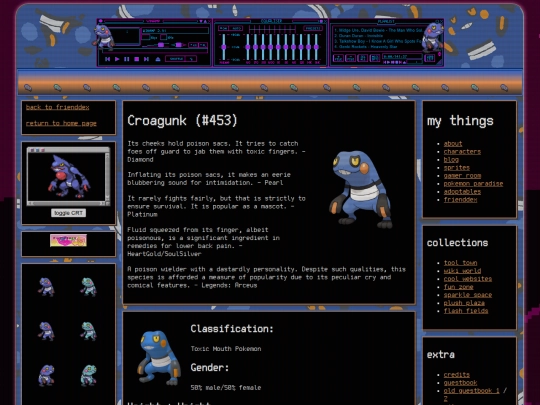Click the equalizer PREAMP slider
The image size is (540, 405).
[224, 47]
